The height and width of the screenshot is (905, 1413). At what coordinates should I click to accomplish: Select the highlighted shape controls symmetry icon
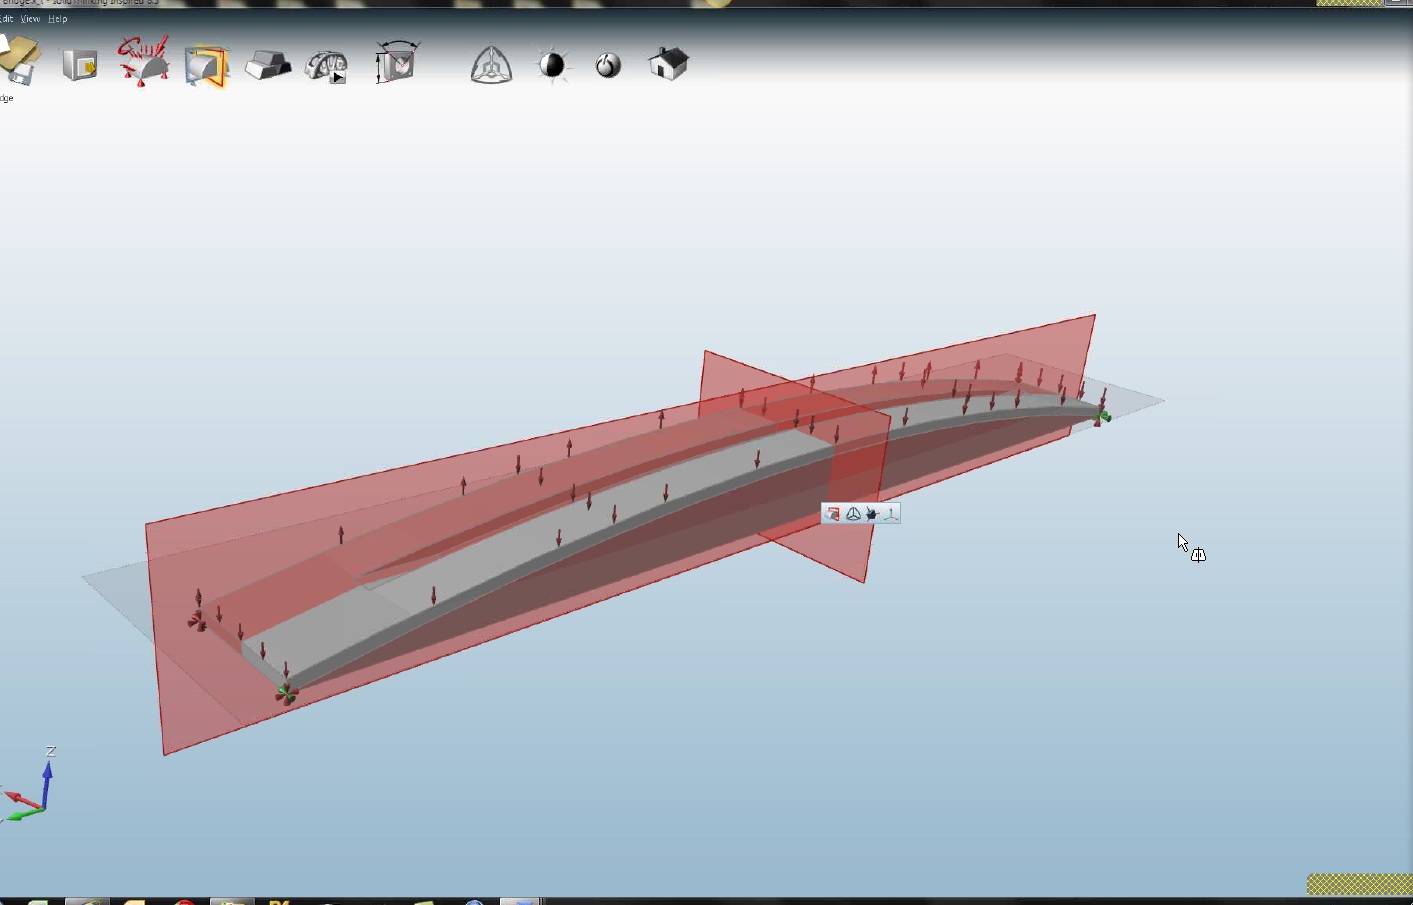pos(207,66)
